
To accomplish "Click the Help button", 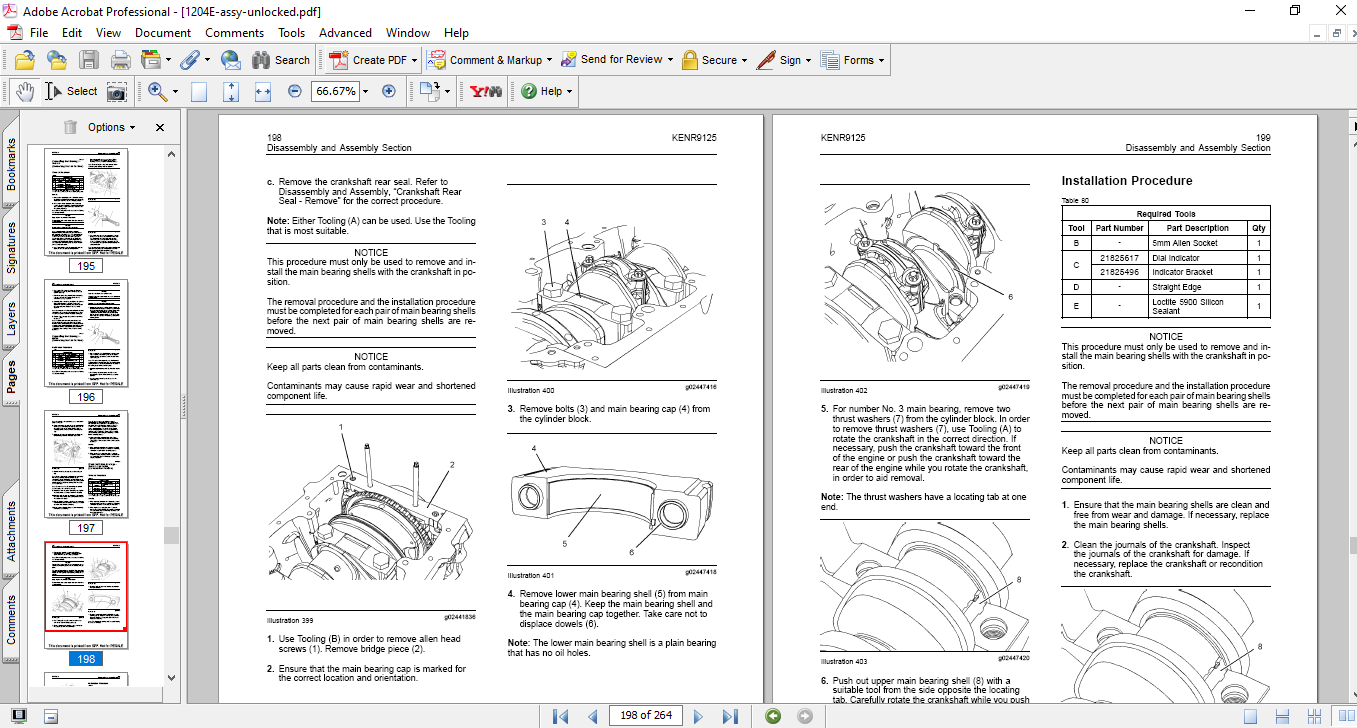I will coord(544,91).
